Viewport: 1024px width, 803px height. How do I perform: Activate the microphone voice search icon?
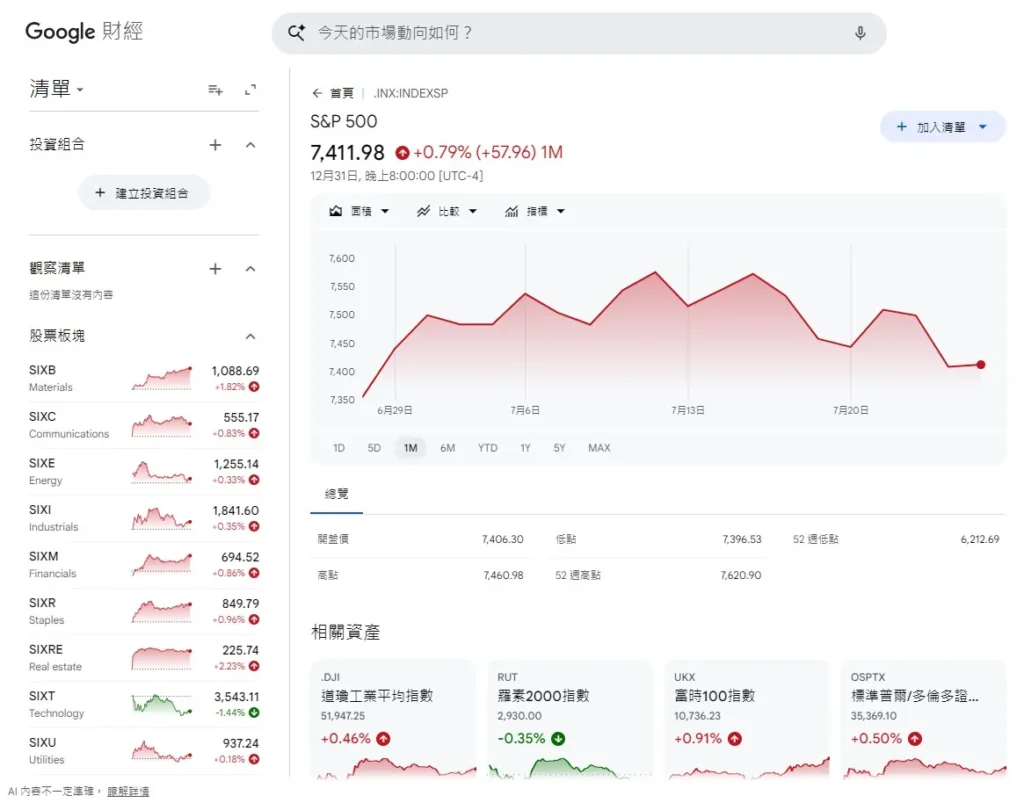coord(860,33)
